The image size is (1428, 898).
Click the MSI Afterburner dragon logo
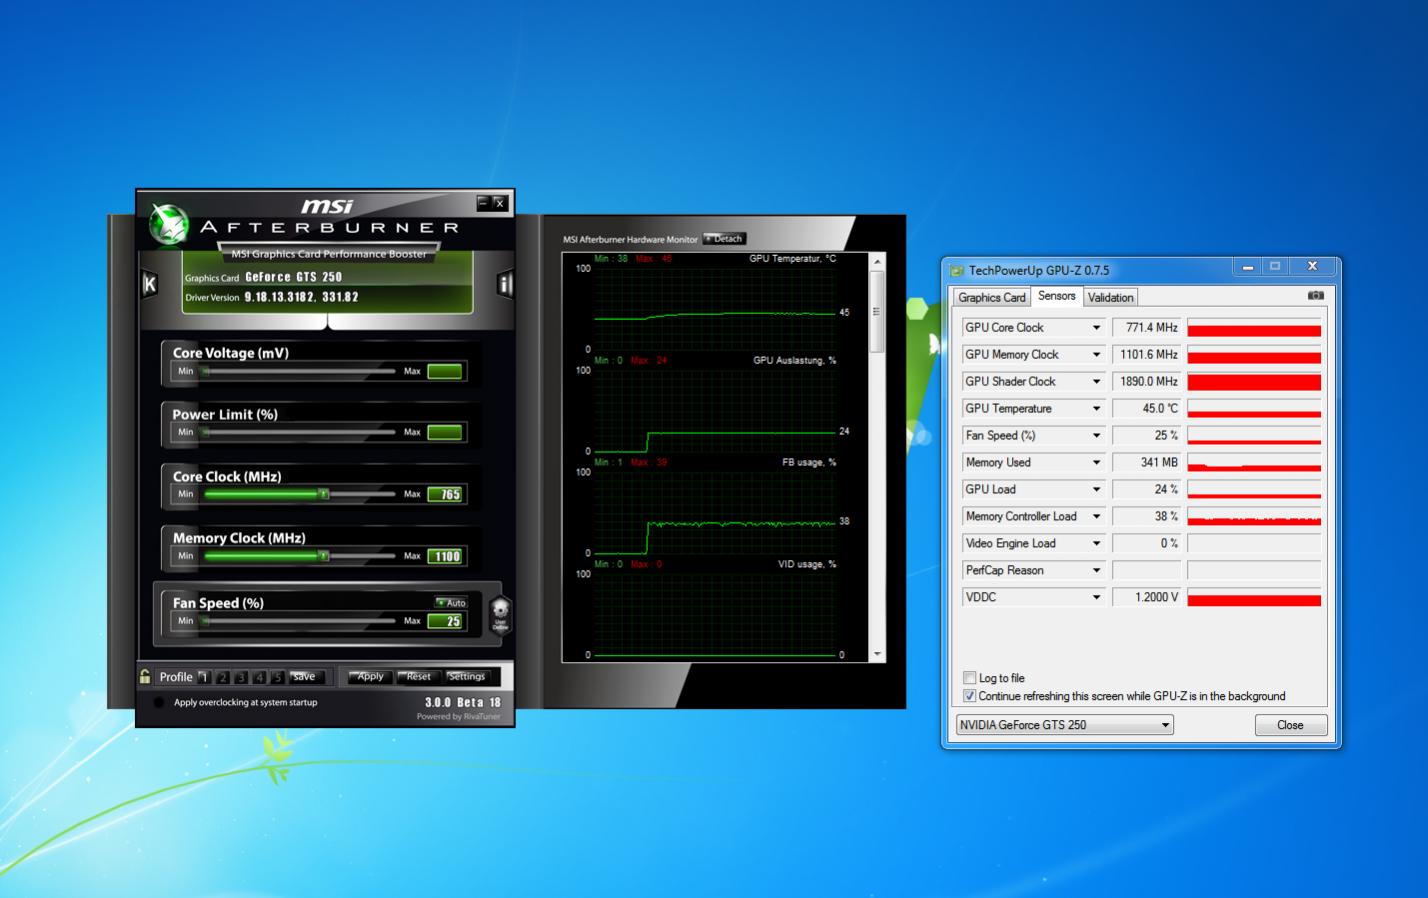pyautogui.click(x=169, y=224)
